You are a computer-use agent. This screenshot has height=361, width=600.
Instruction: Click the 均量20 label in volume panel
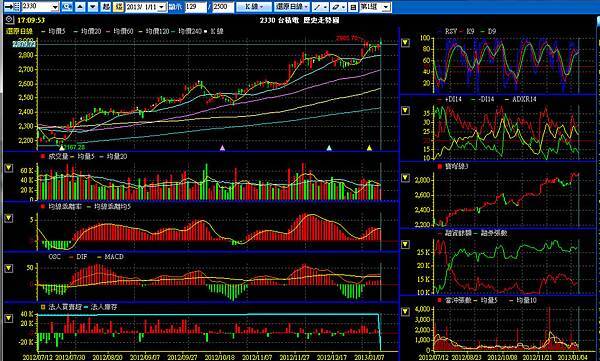[117, 157]
